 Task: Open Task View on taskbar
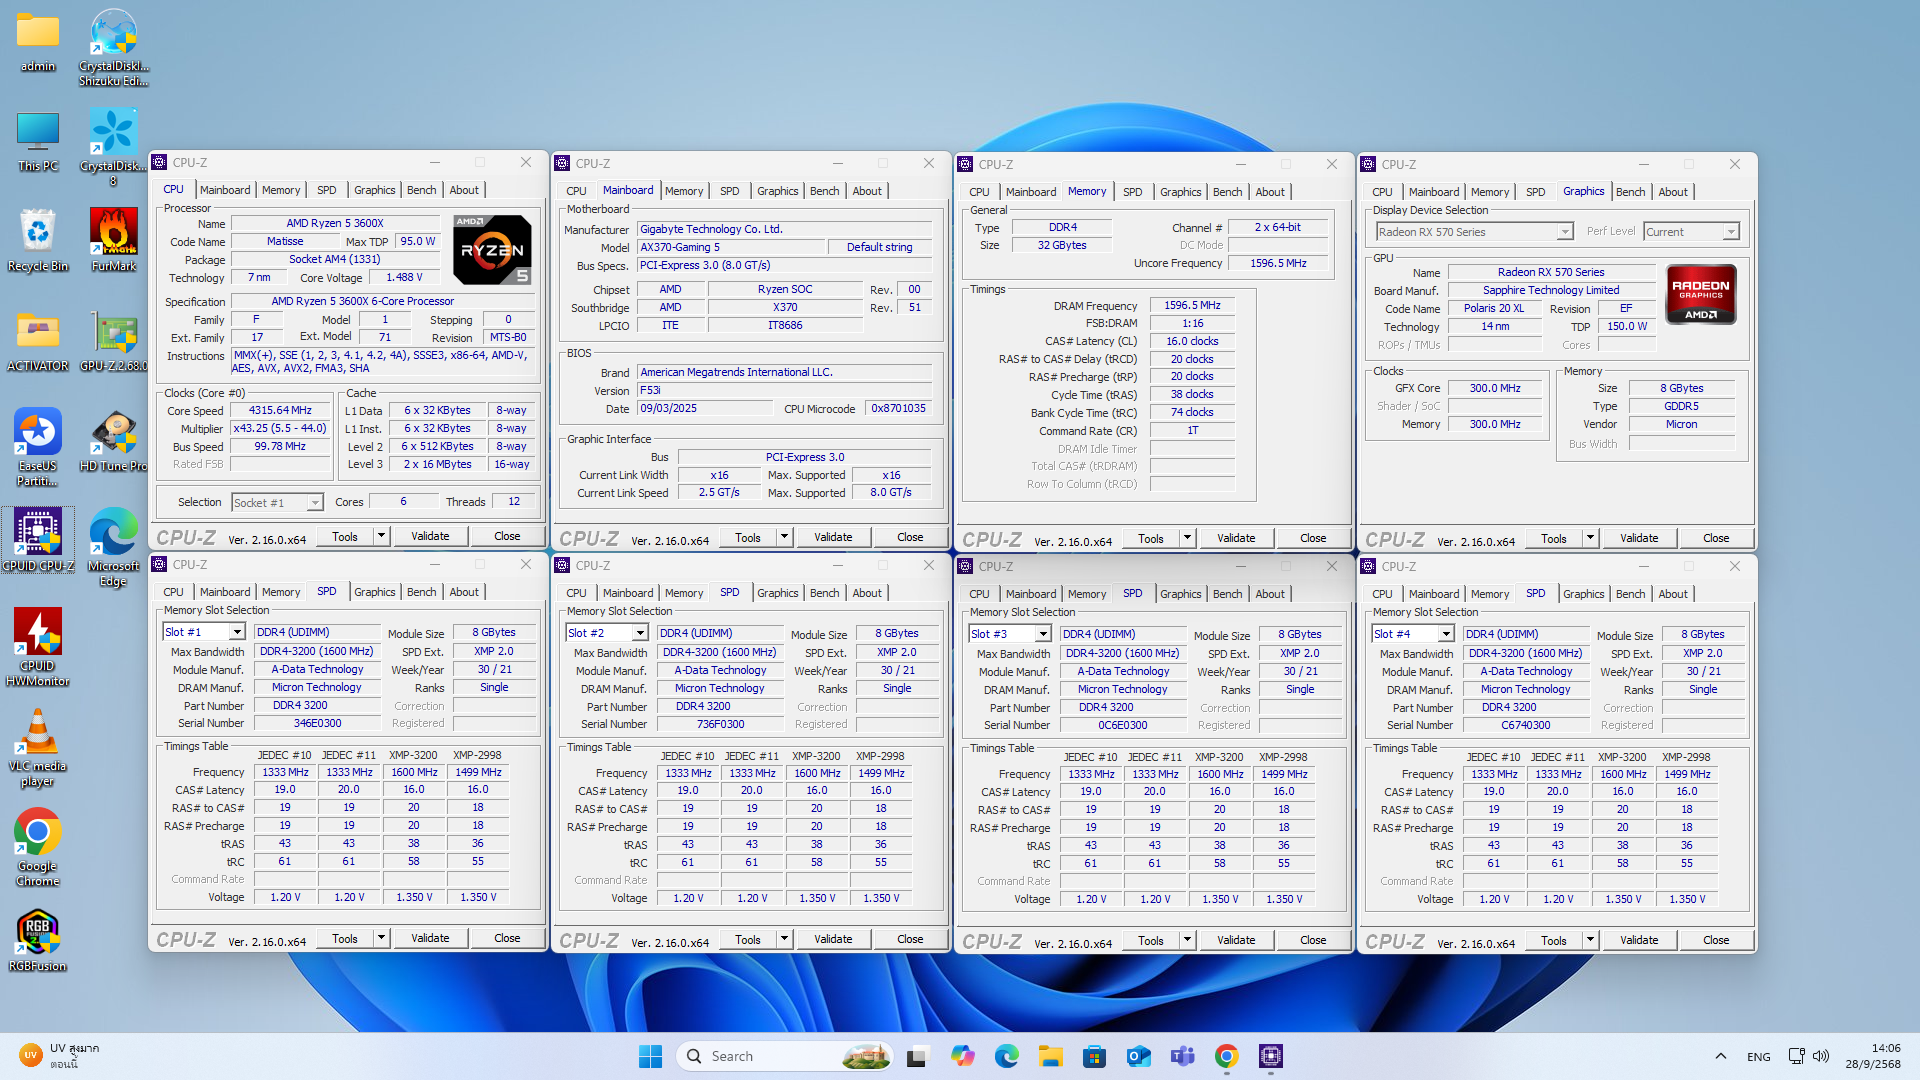[916, 1056]
